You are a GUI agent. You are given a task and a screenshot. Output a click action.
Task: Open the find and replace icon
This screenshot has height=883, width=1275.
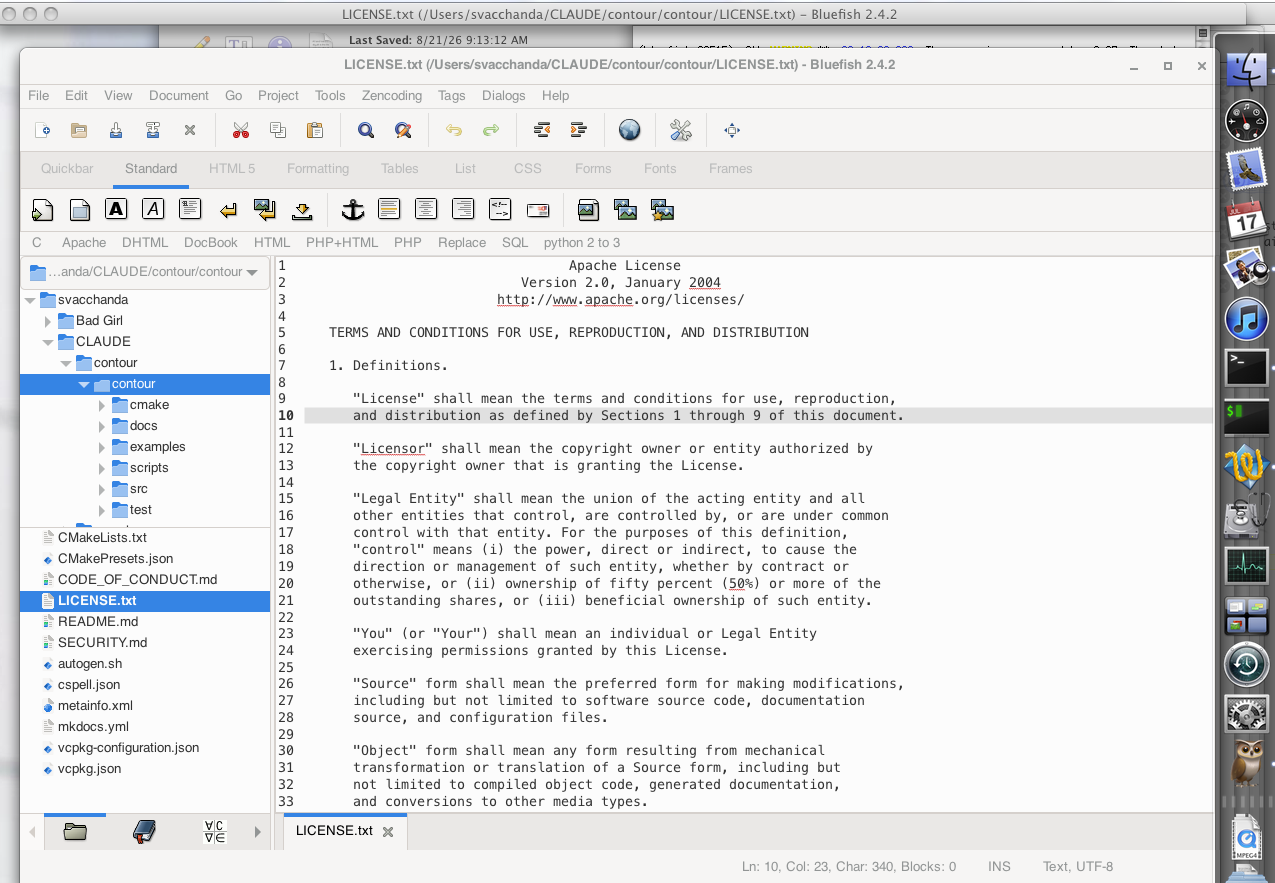pyautogui.click(x=403, y=130)
